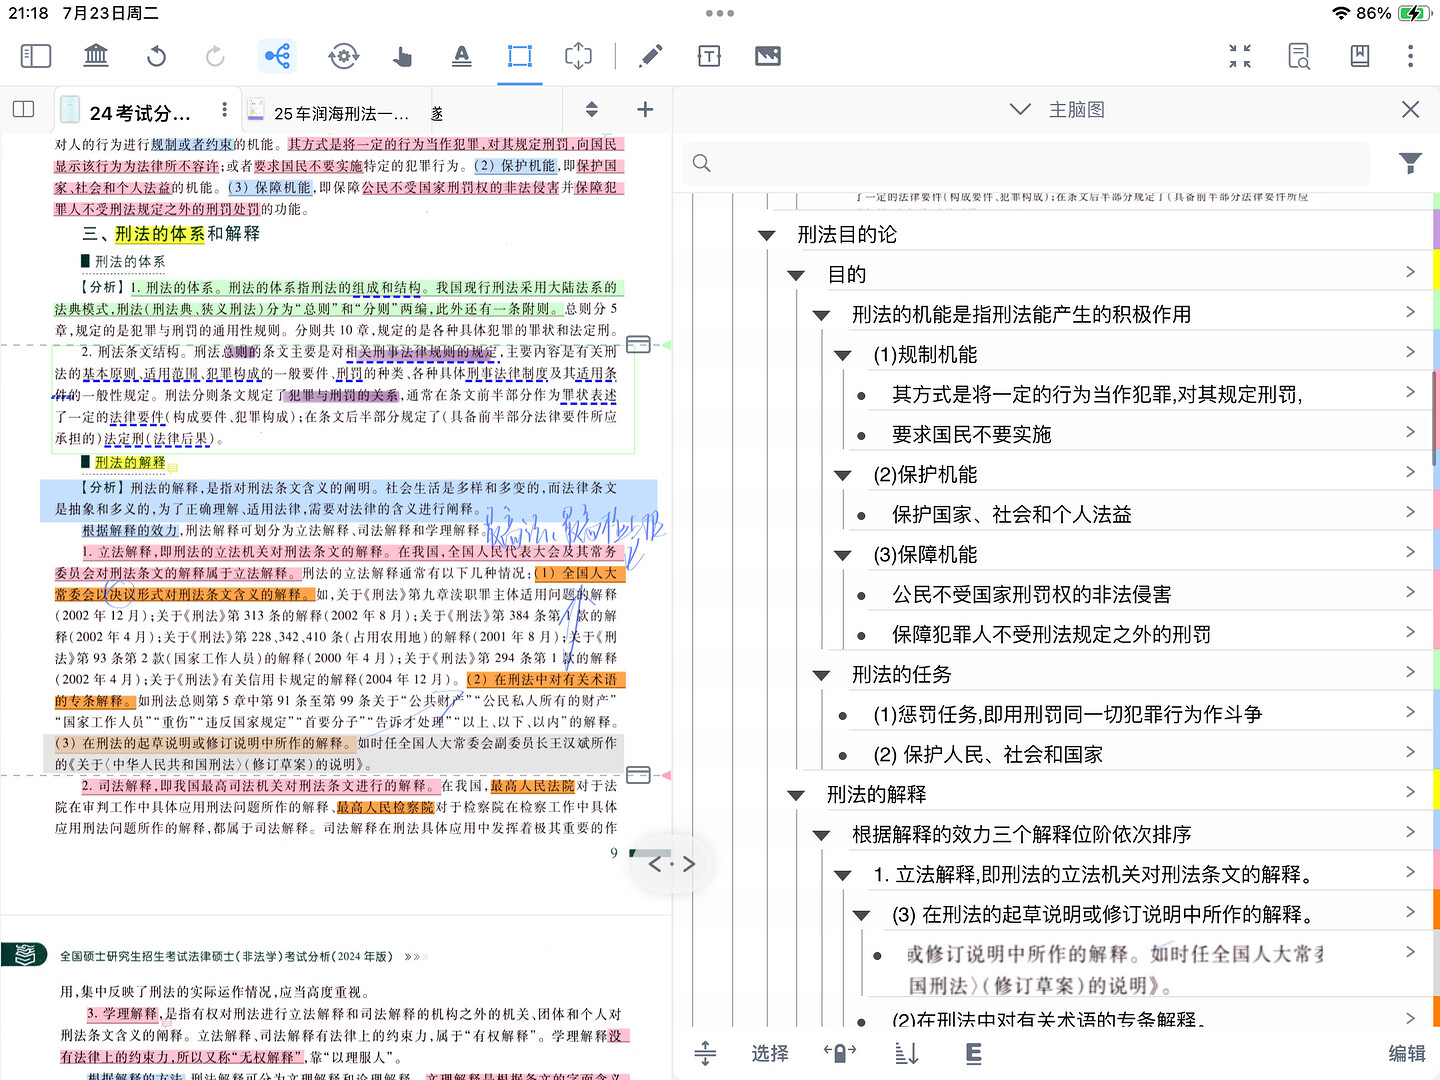Select the hand pan tool
This screenshot has width=1440, height=1080.
tap(402, 56)
